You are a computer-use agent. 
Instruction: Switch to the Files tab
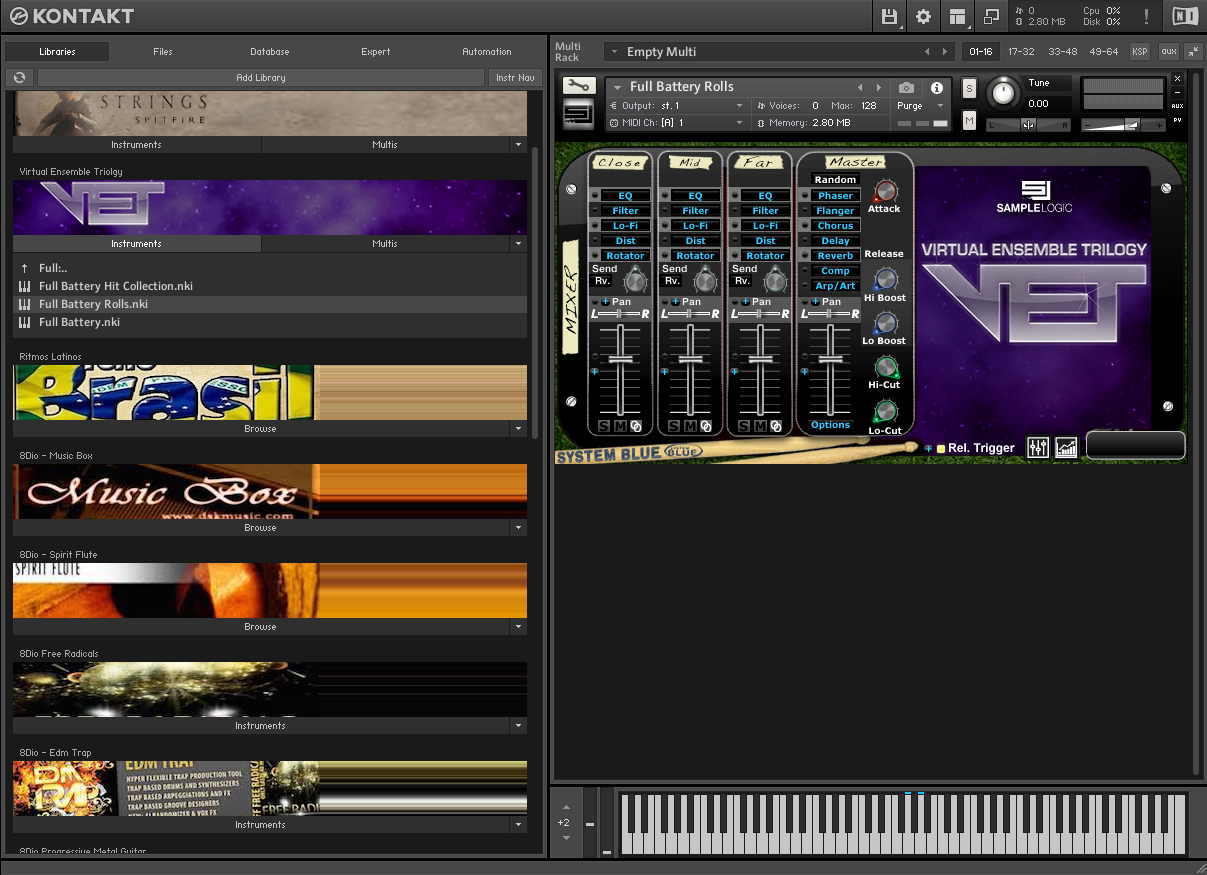pos(163,51)
